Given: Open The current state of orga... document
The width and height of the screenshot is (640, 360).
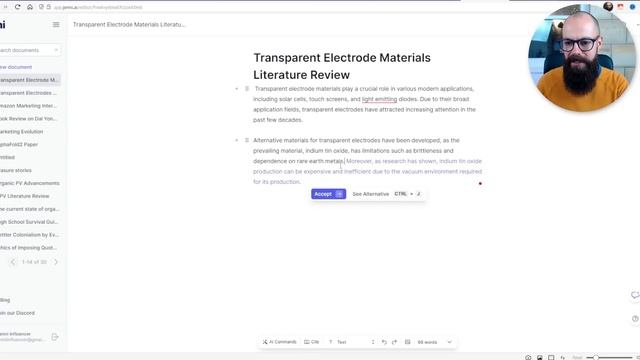Looking at the screenshot, I should point(30,209).
